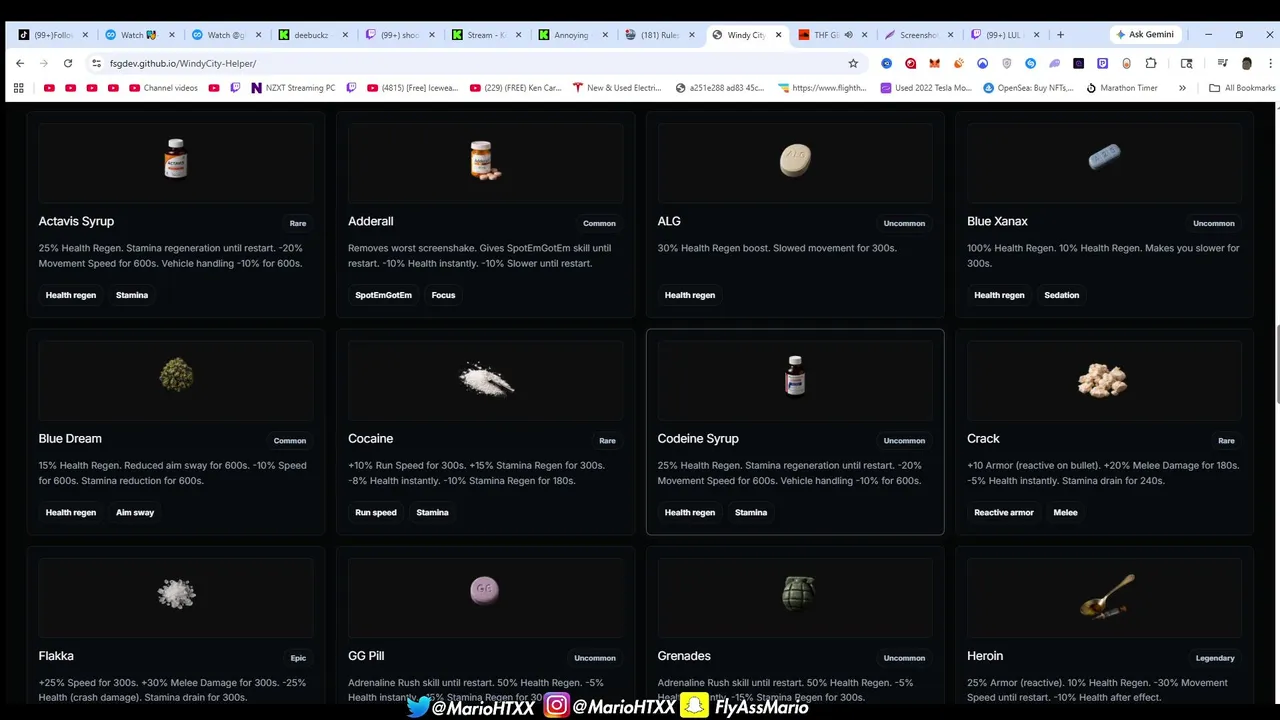The height and width of the screenshot is (720, 1280).
Task: Click the Crack rocks image
Action: click(x=1103, y=379)
